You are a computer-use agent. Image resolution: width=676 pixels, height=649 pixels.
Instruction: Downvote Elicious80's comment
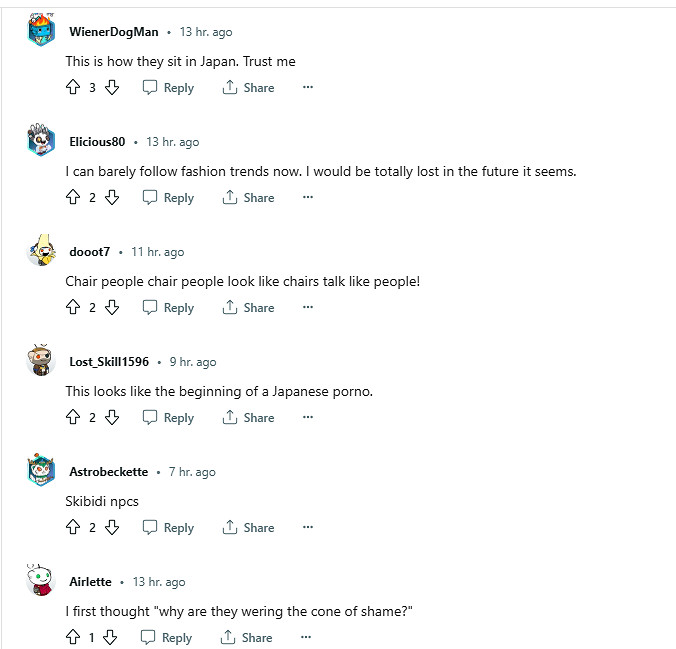pyautogui.click(x=112, y=198)
